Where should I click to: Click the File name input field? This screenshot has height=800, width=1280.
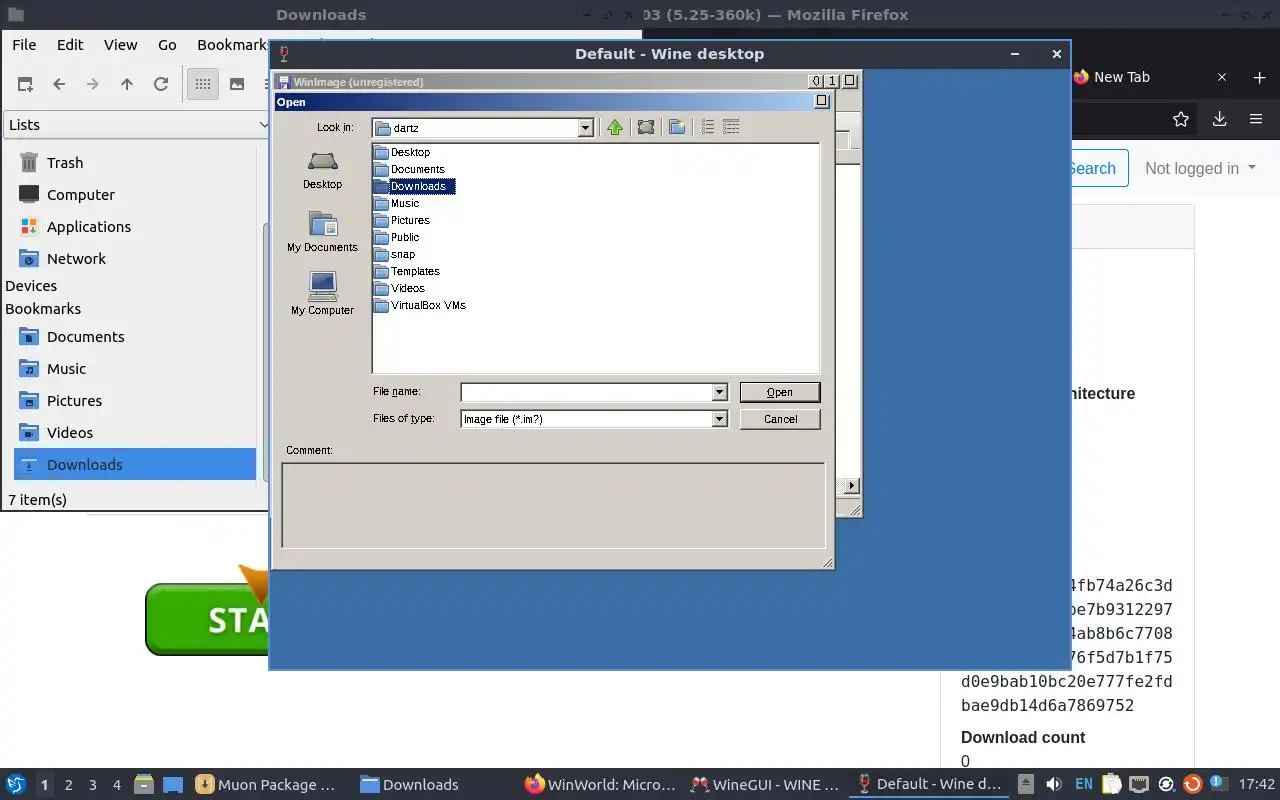(x=586, y=392)
